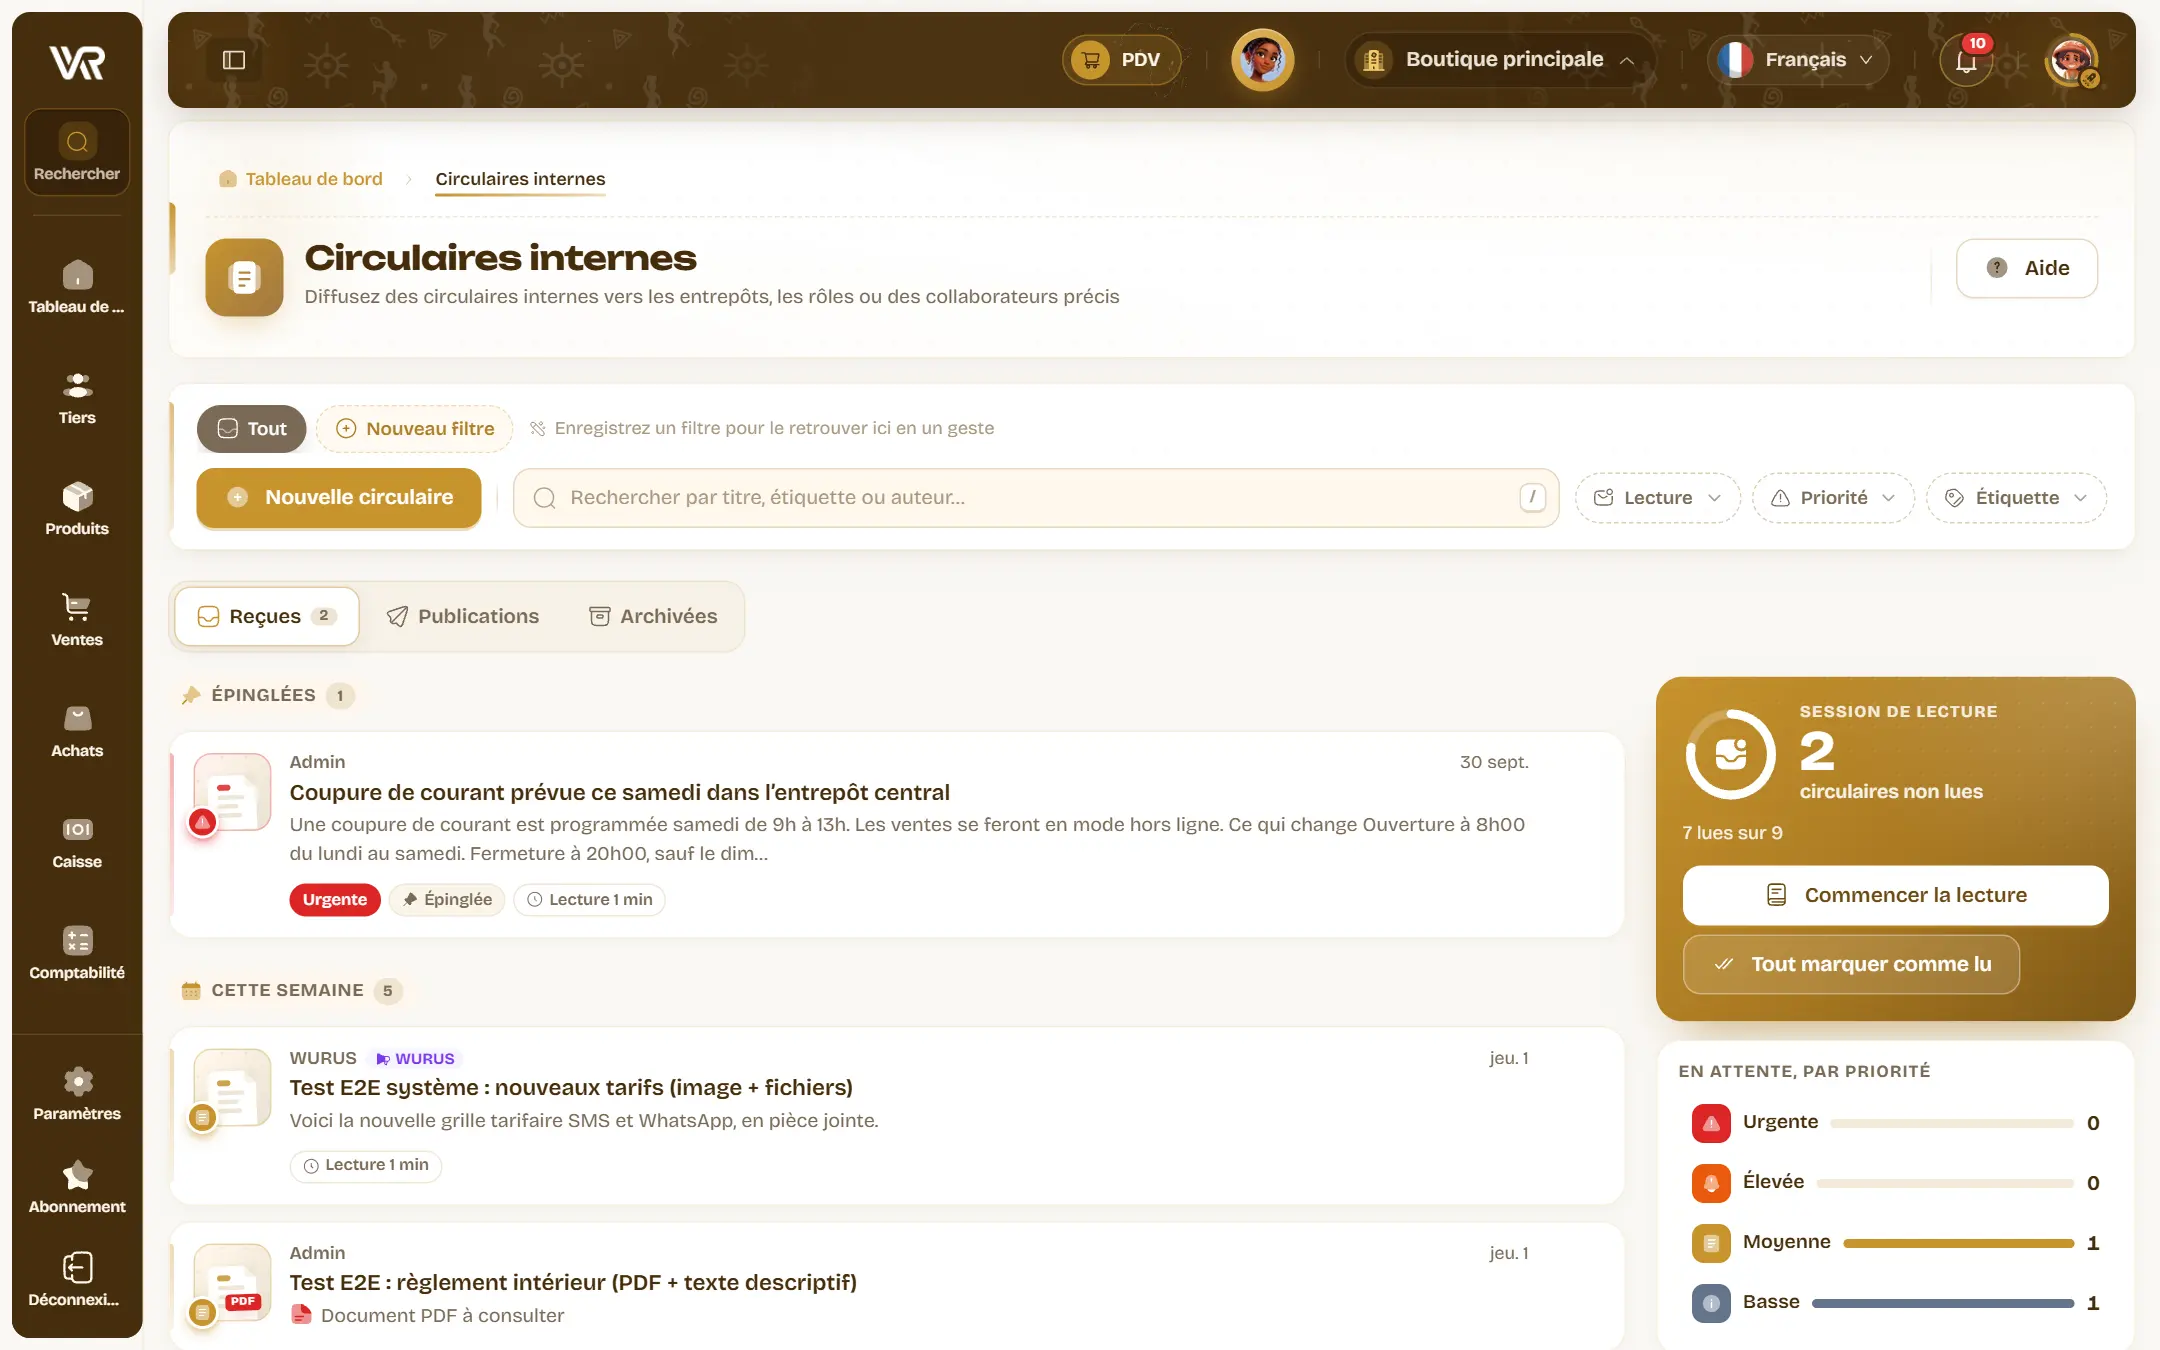The image size is (2160, 1350).
Task: Open the Priorité filter dropdown
Action: (x=1833, y=498)
